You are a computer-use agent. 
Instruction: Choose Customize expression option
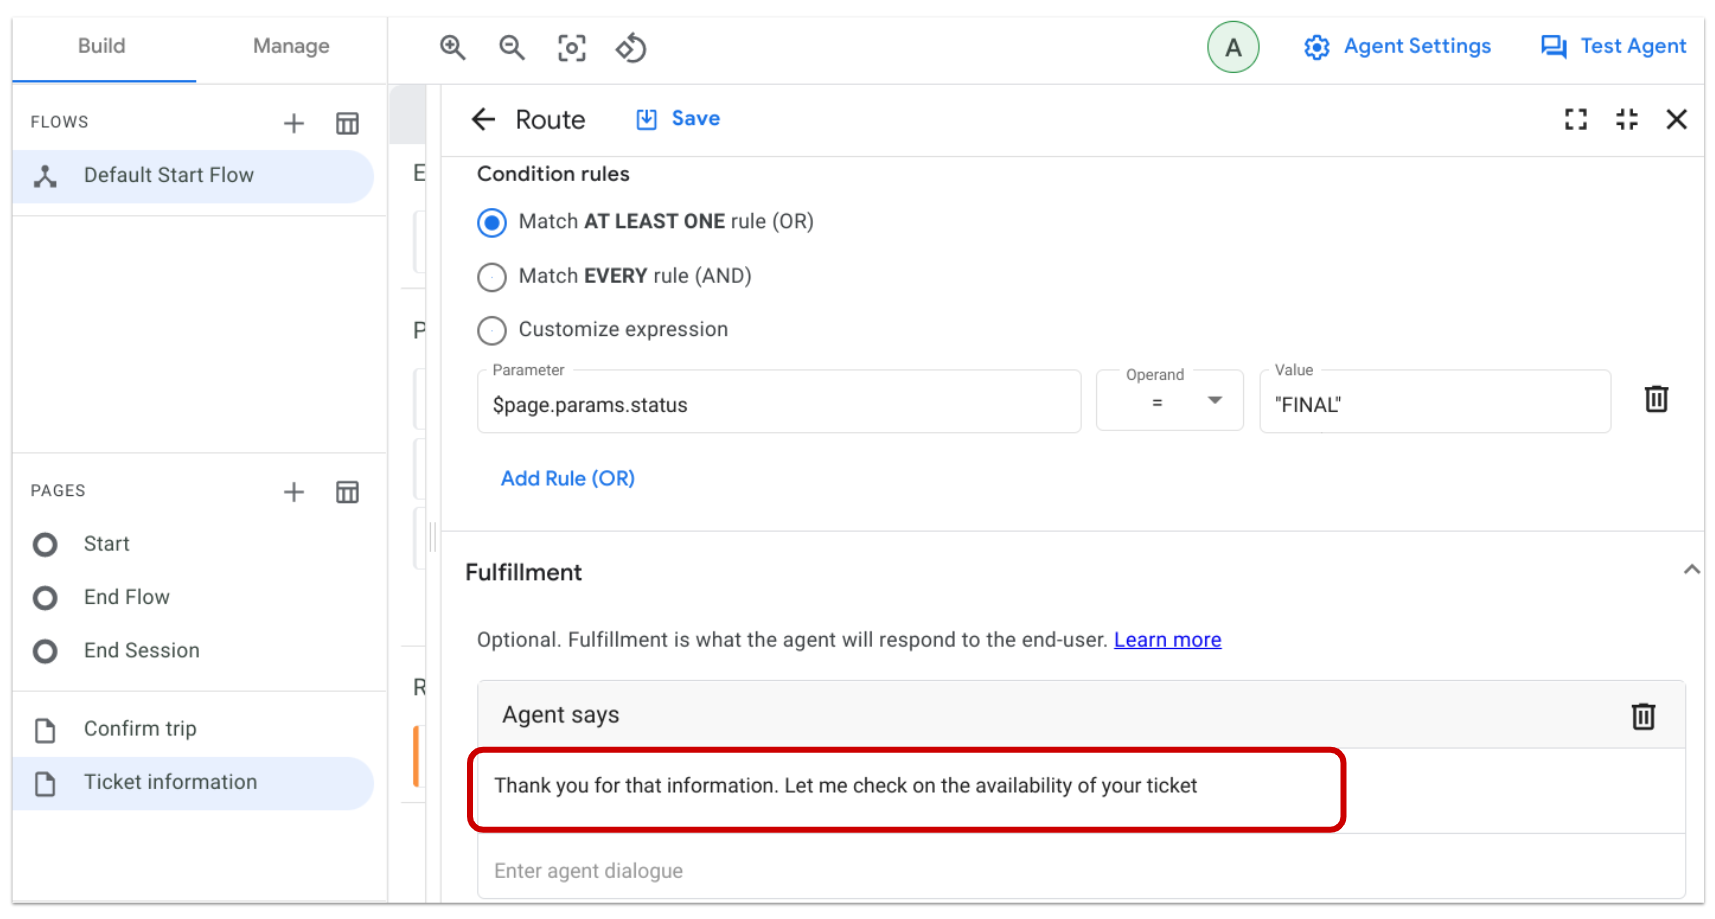[491, 330]
